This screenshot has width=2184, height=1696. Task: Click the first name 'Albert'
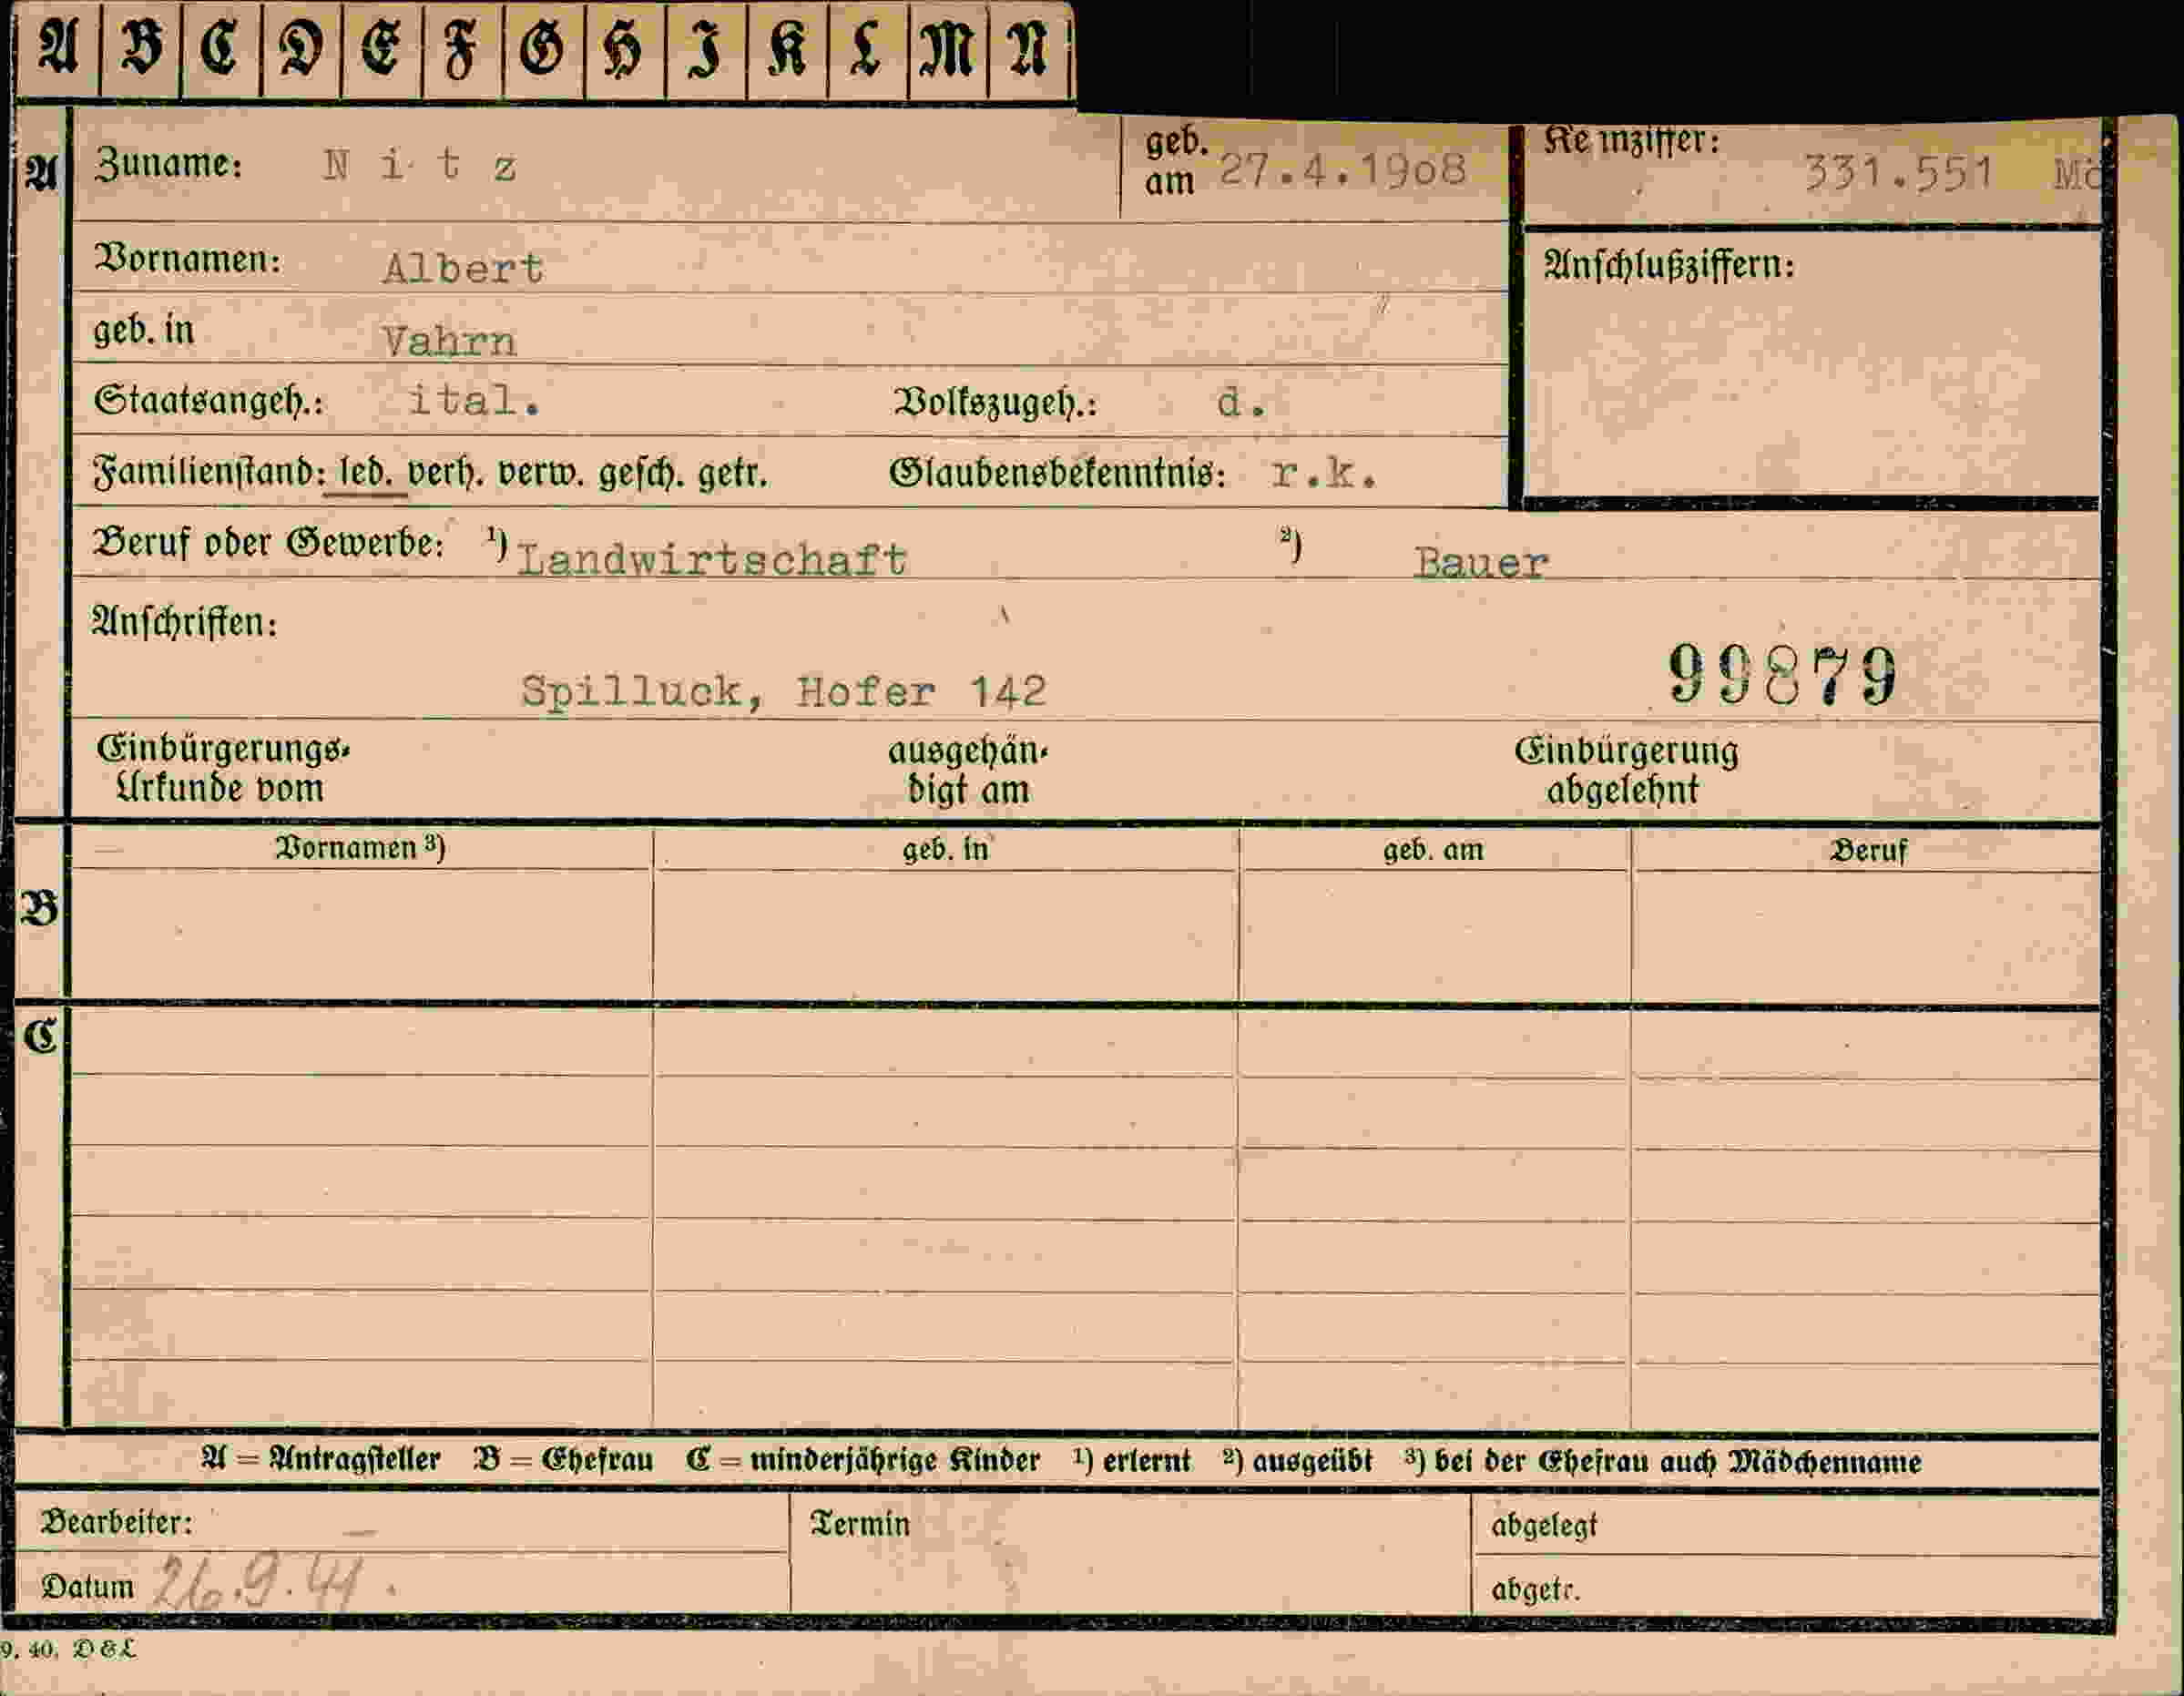(x=463, y=268)
